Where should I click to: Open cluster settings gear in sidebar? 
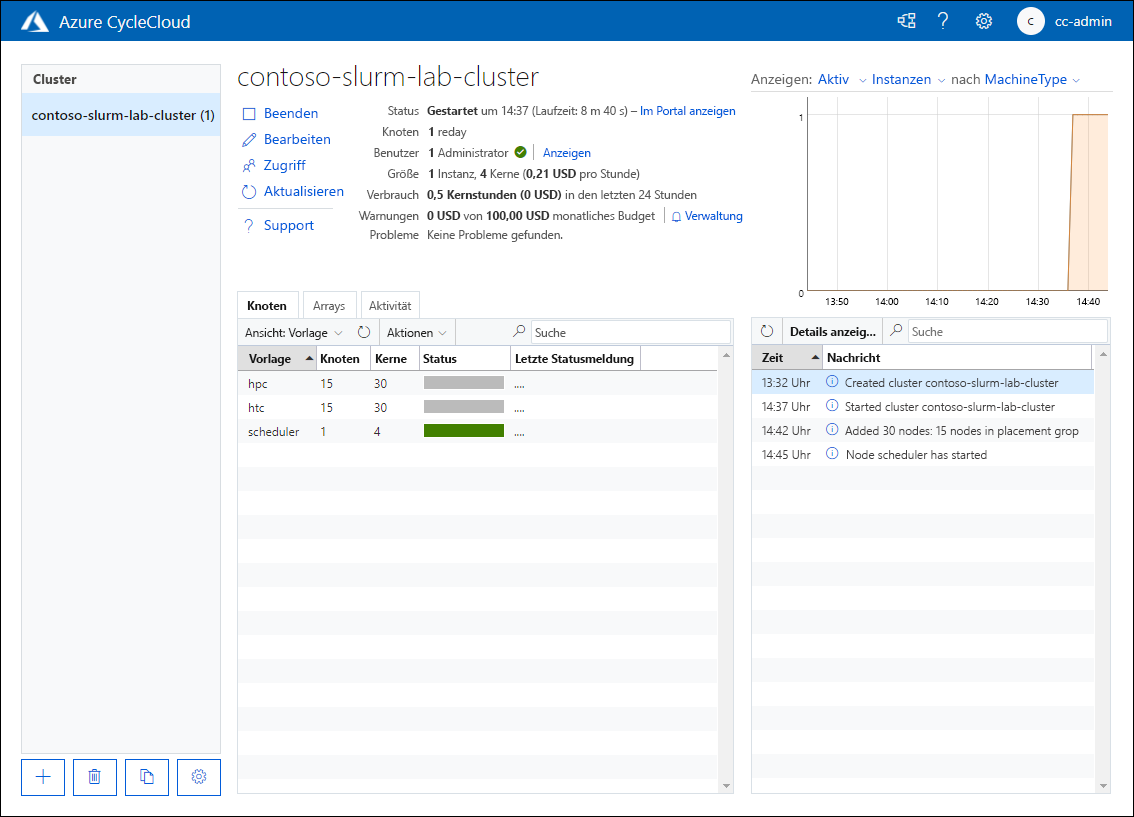pyautogui.click(x=199, y=777)
